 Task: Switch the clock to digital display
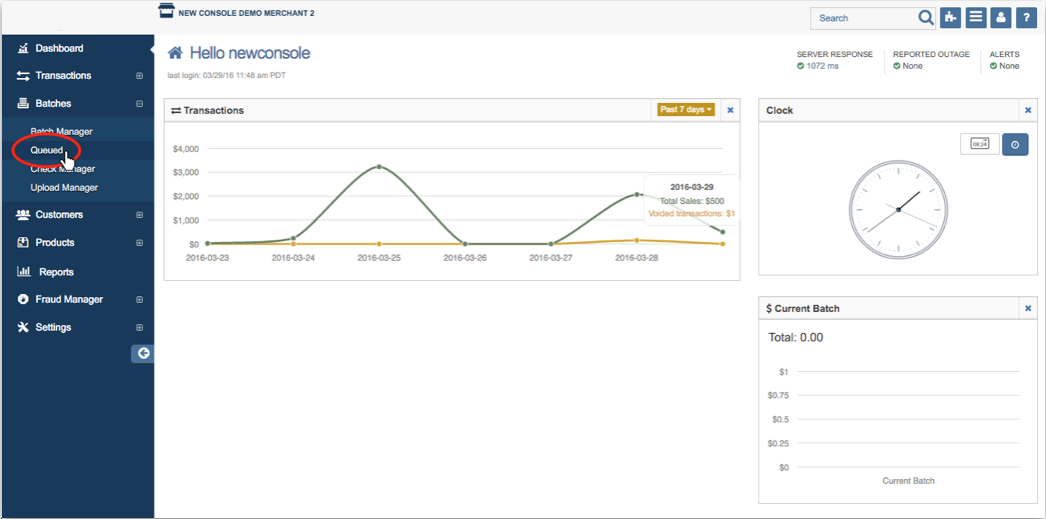pos(979,144)
